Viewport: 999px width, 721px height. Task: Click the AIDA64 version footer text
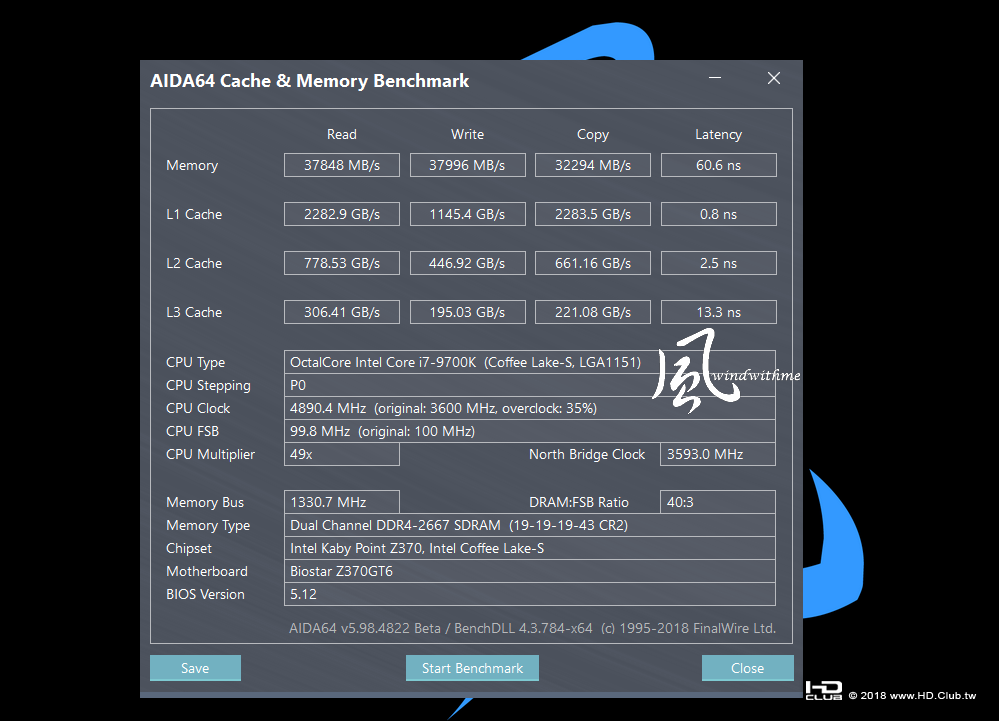click(x=532, y=628)
